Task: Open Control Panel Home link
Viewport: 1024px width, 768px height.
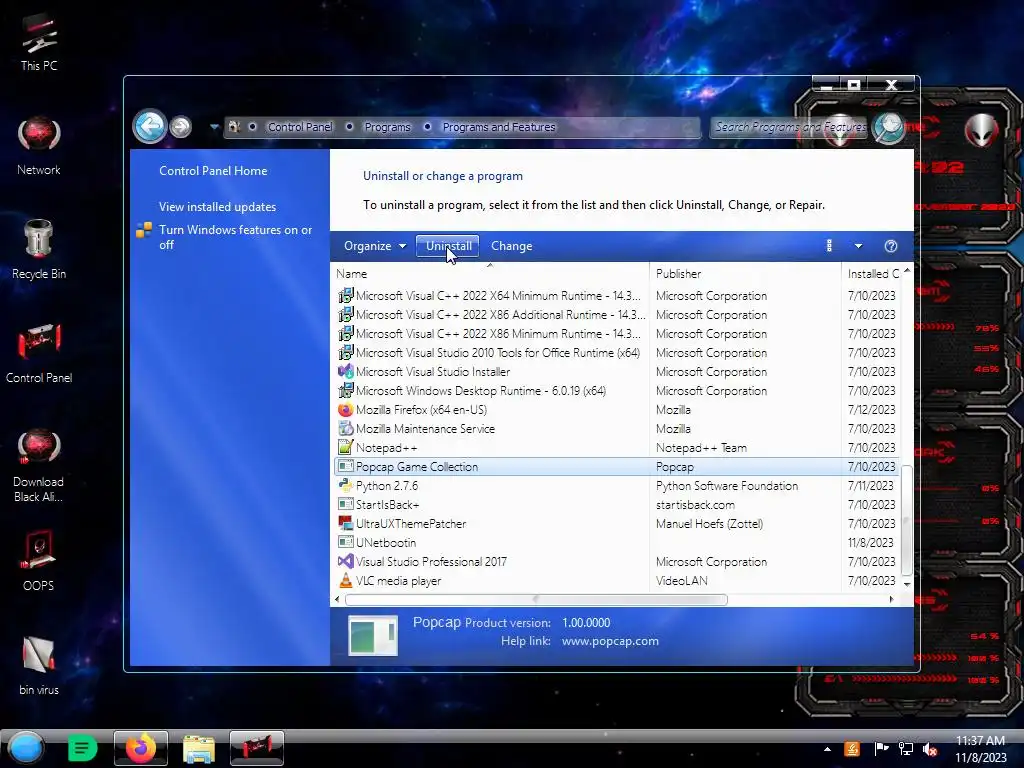Action: pos(213,170)
